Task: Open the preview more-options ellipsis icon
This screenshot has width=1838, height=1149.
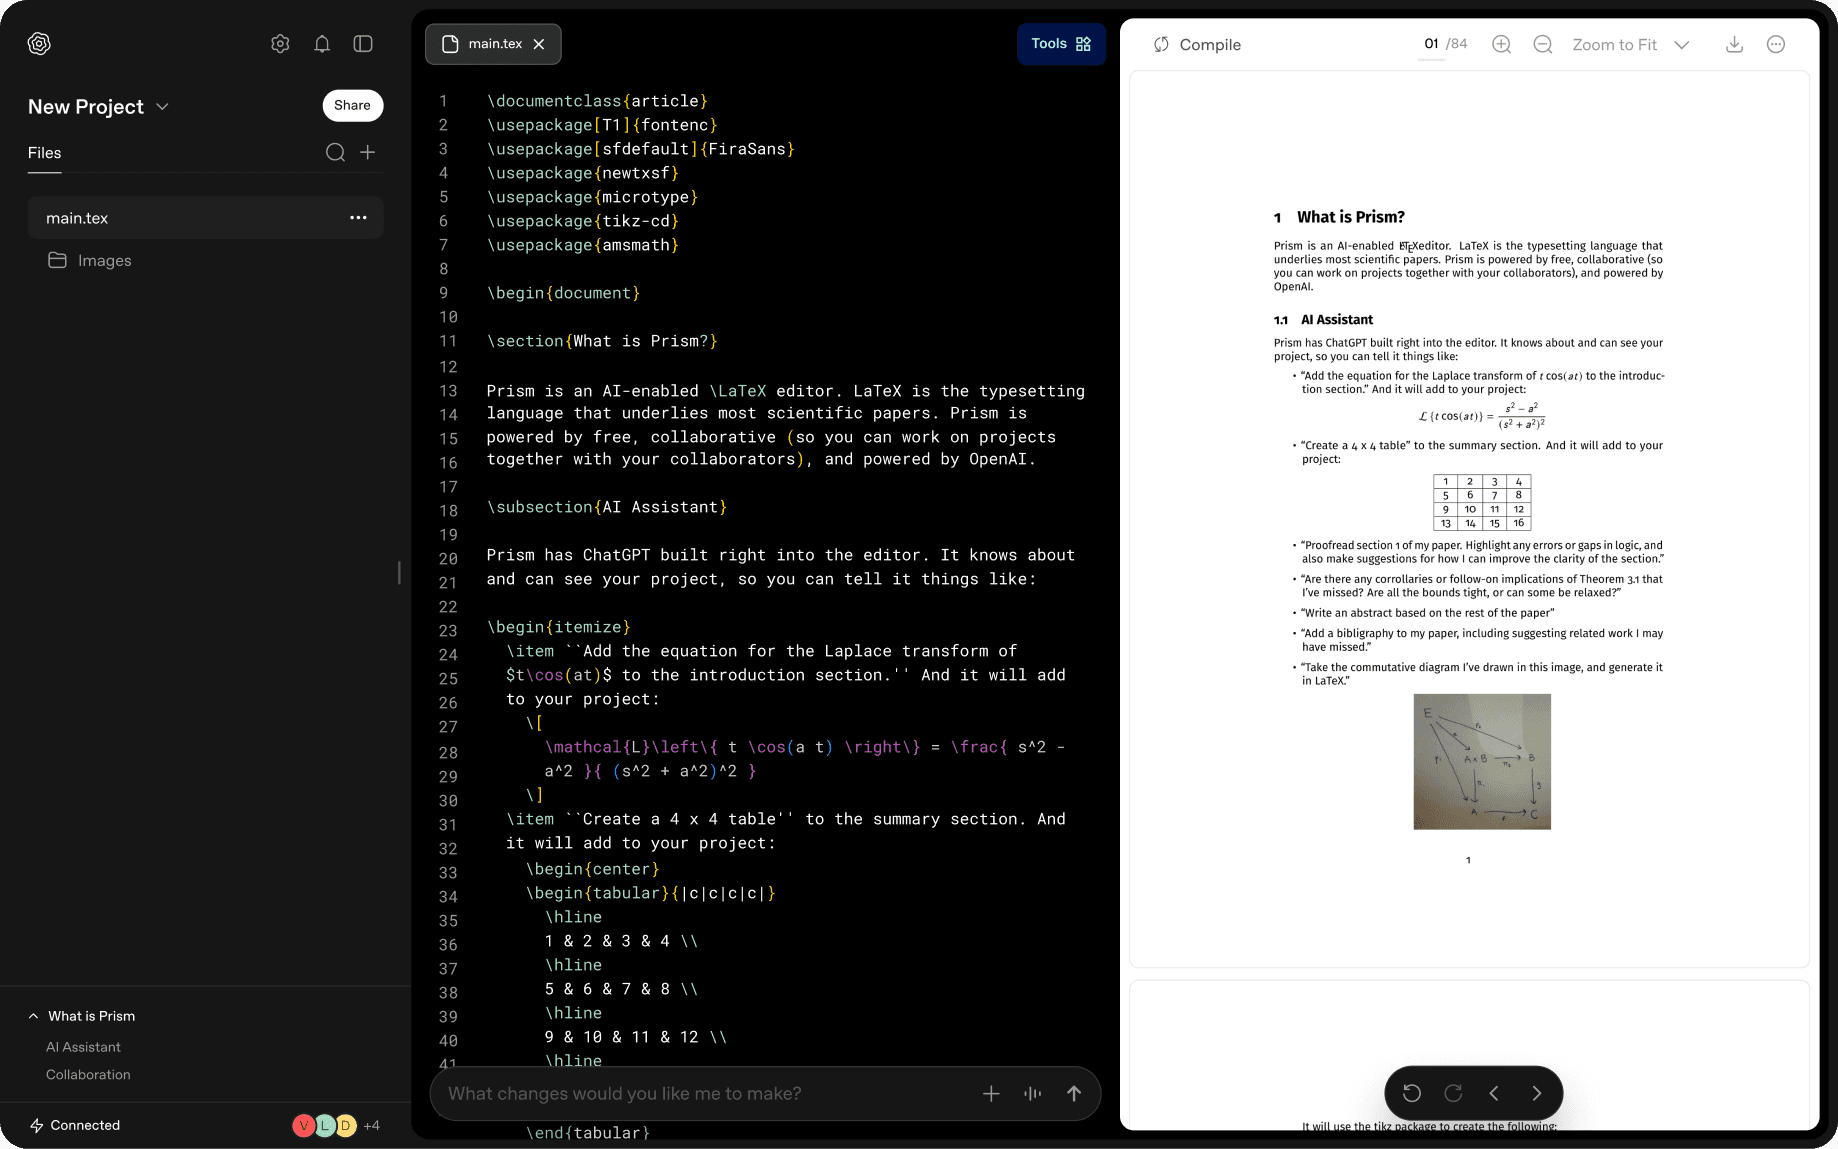Action: 1776,44
